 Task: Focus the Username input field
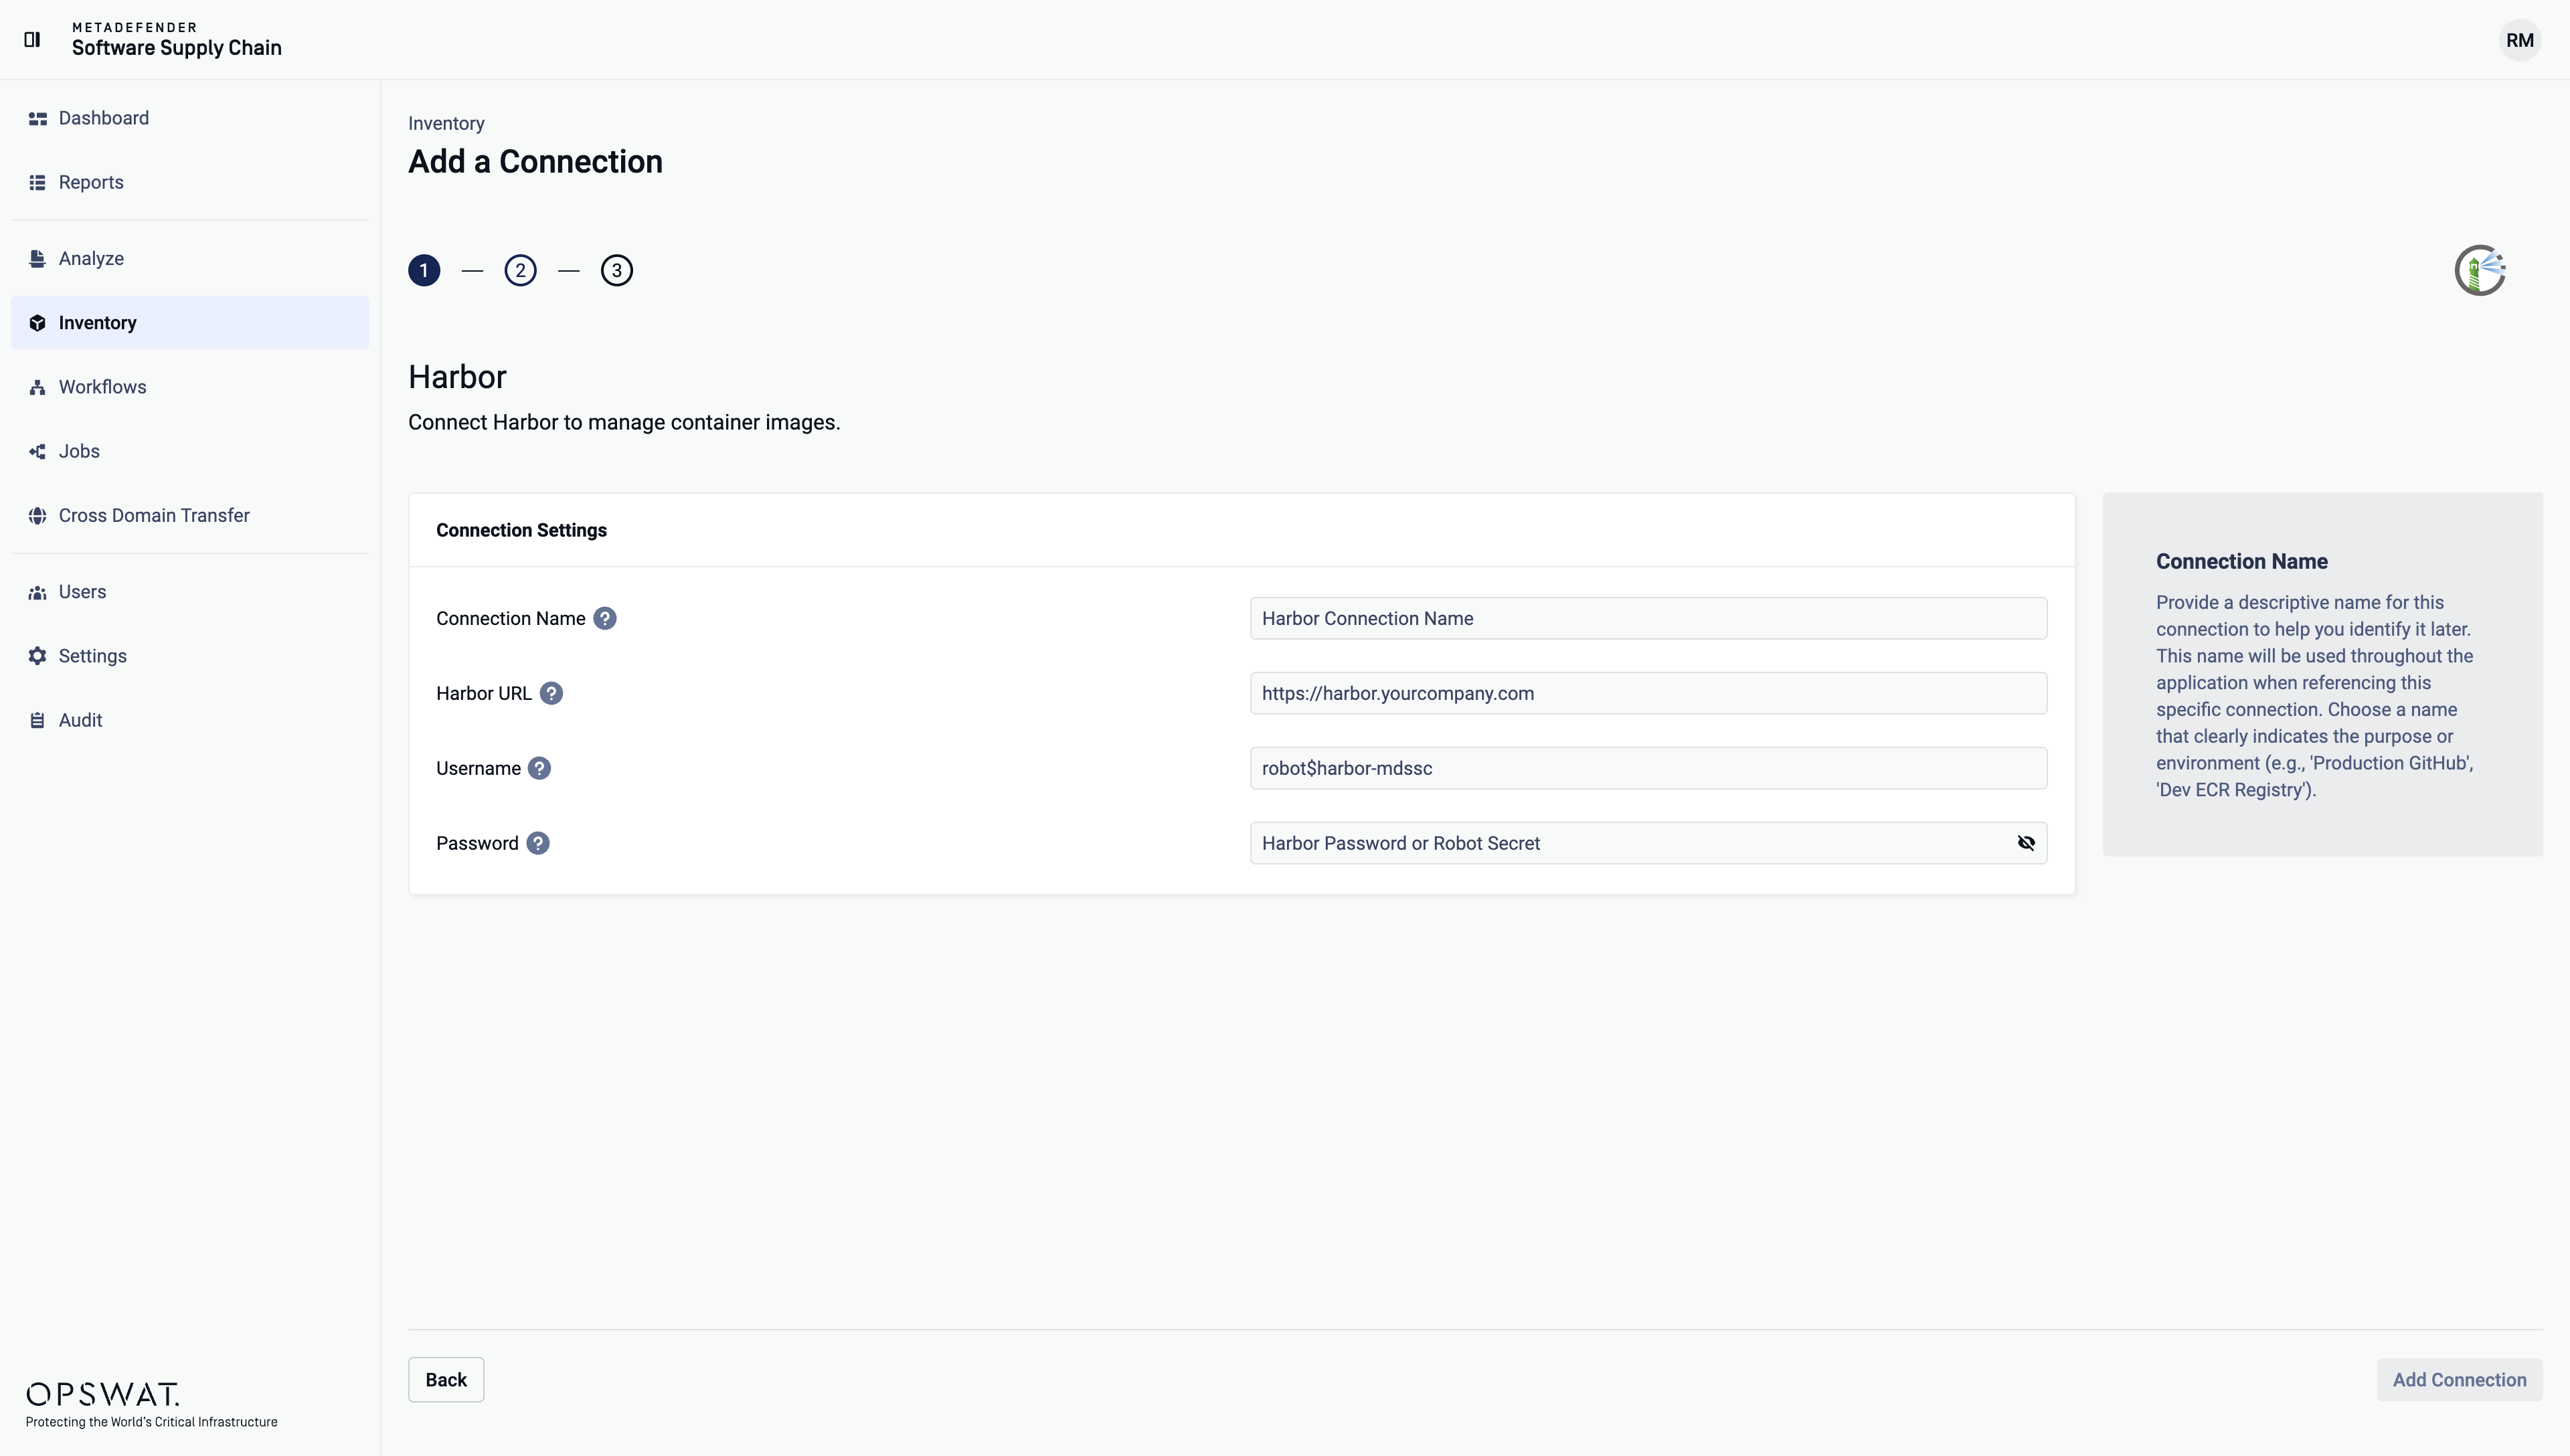(1648, 768)
